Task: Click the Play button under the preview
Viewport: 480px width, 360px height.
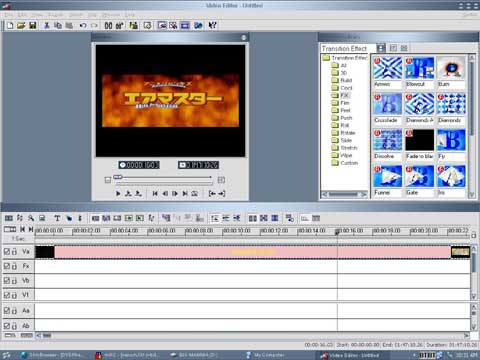Action: tap(118, 193)
